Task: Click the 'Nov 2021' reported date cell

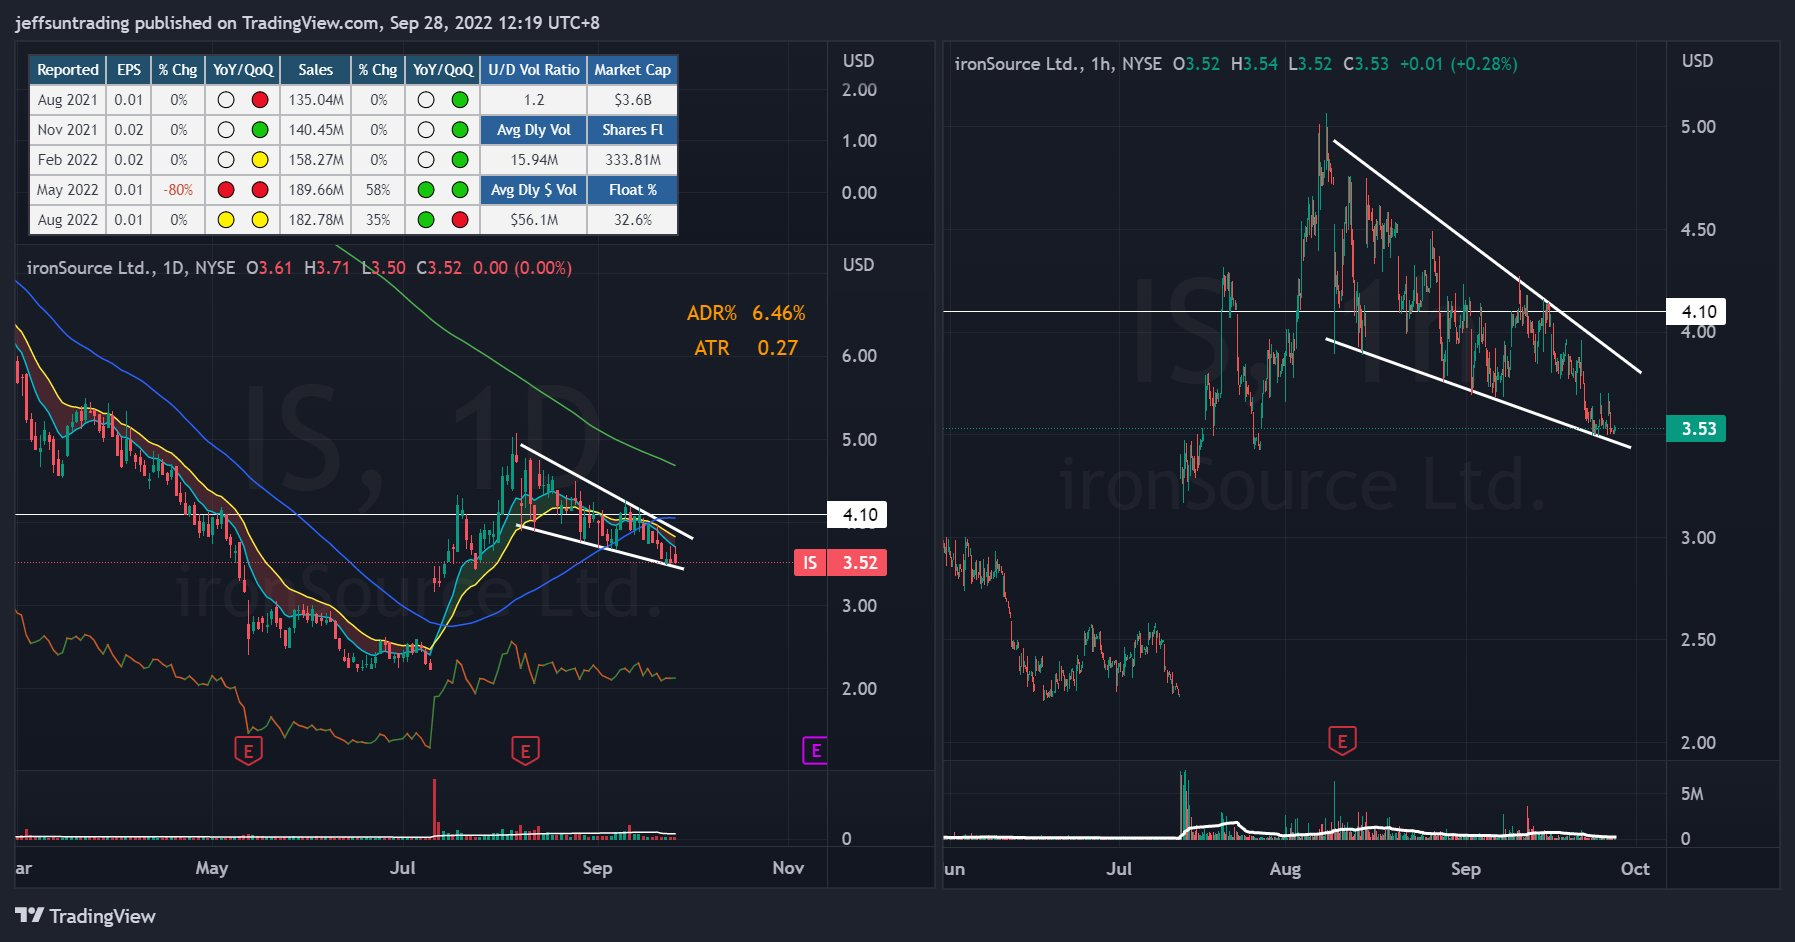Action: [68, 130]
